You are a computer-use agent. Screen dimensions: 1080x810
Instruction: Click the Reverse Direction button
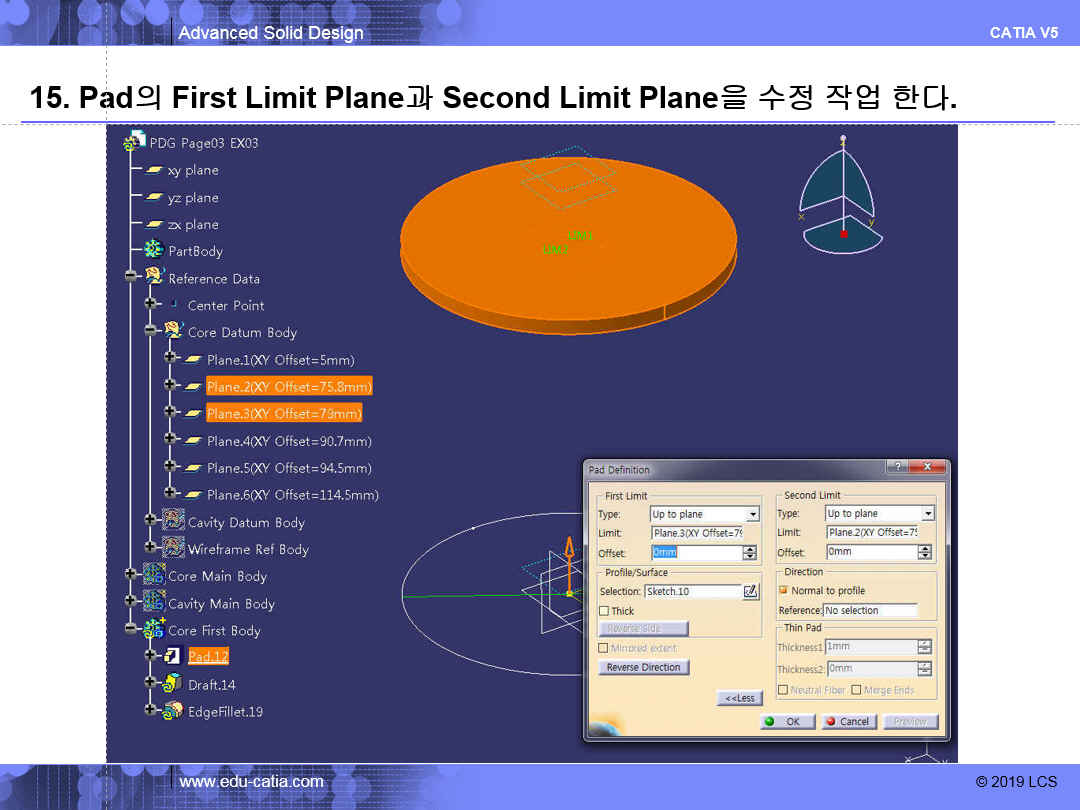pyautogui.click(x=643, y=667)
